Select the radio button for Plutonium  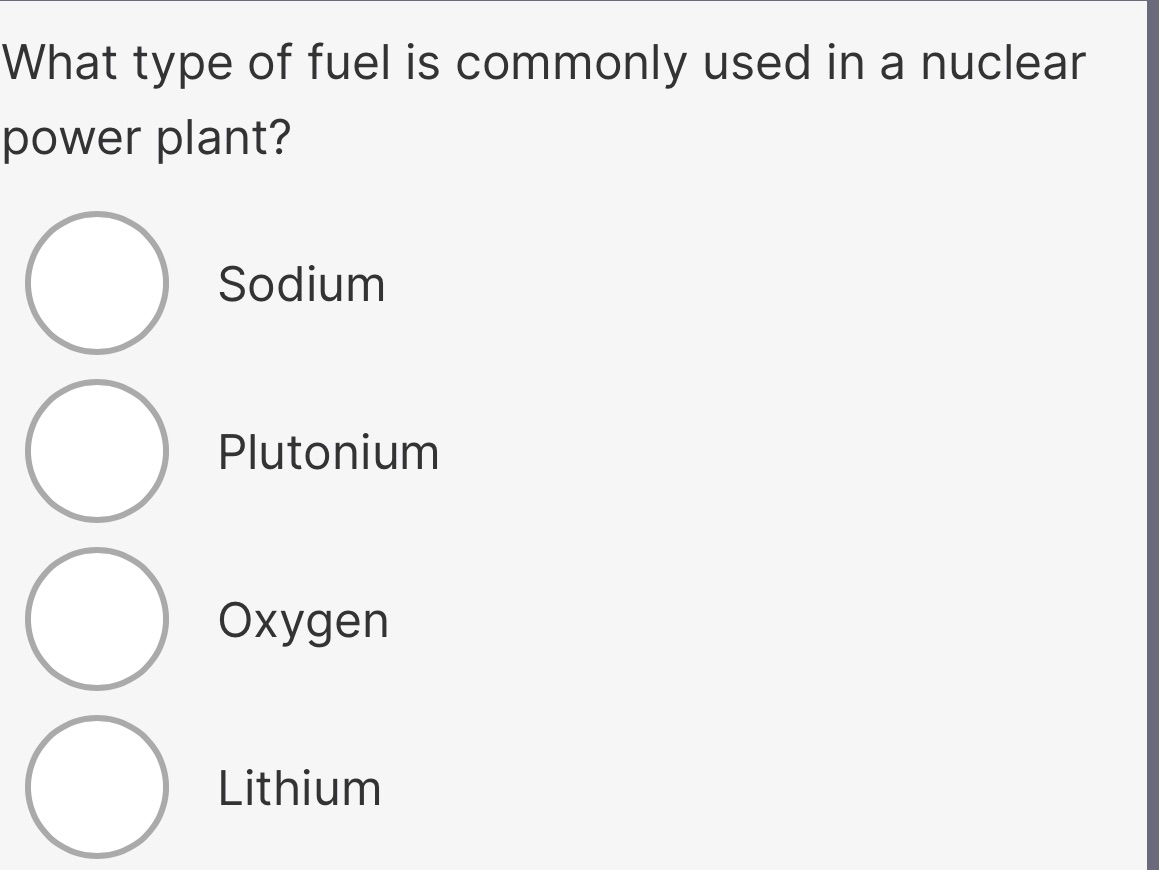pyautogui.click(x=97, y=451)
